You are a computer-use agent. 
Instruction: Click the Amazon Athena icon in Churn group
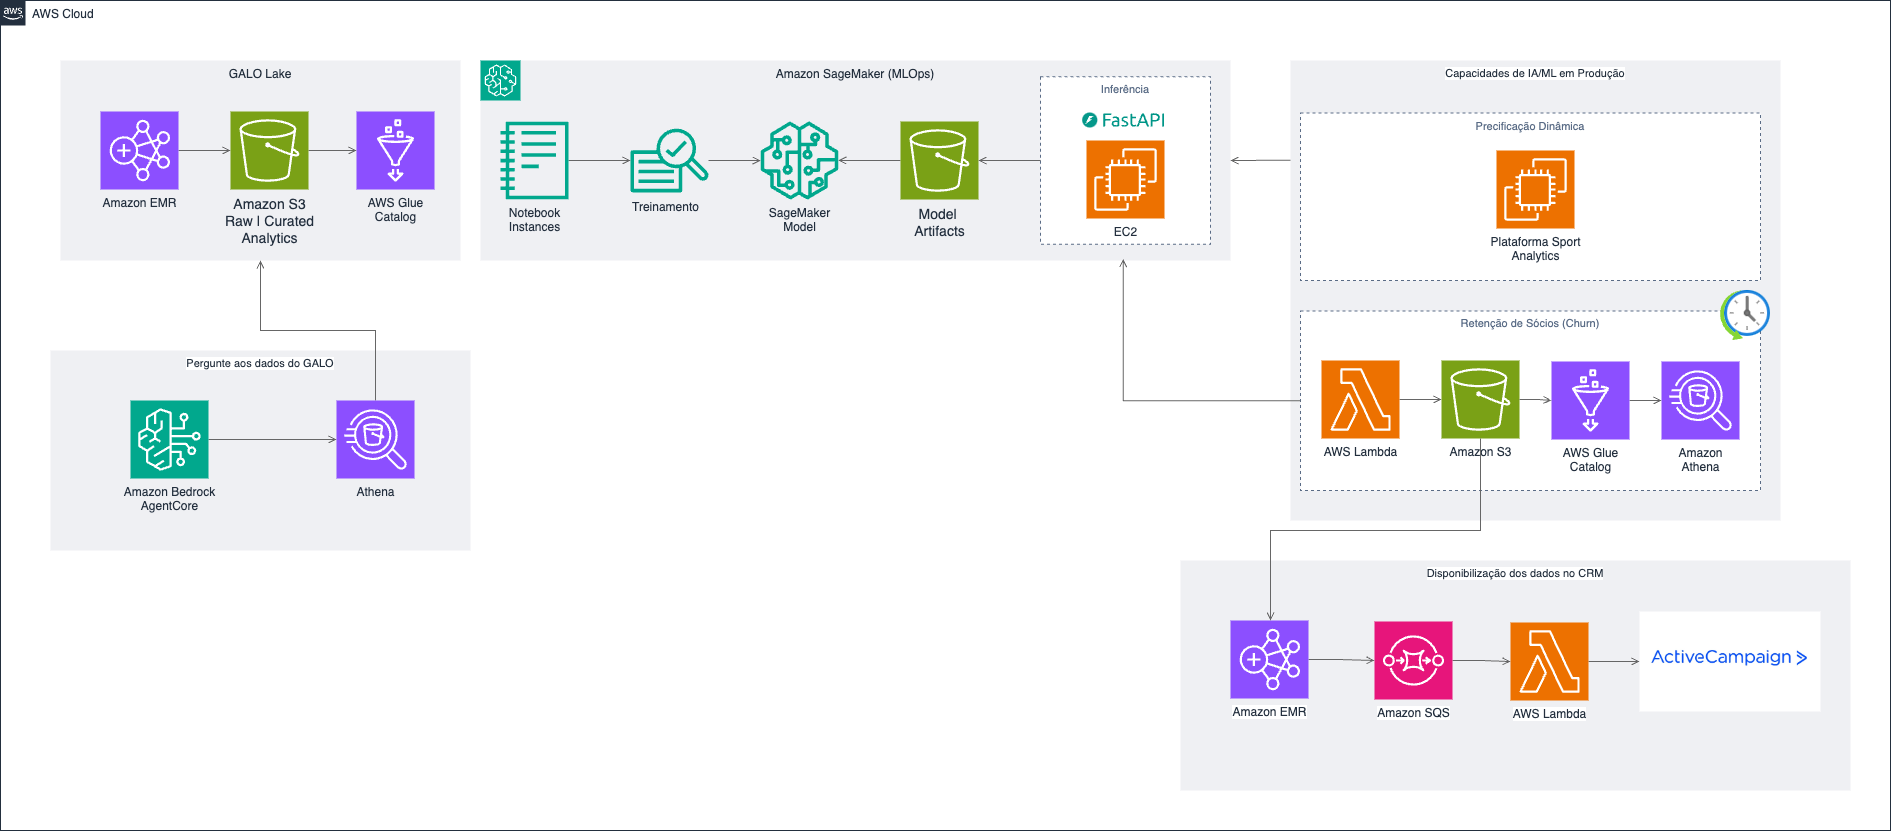click(x=1700, y=400)
